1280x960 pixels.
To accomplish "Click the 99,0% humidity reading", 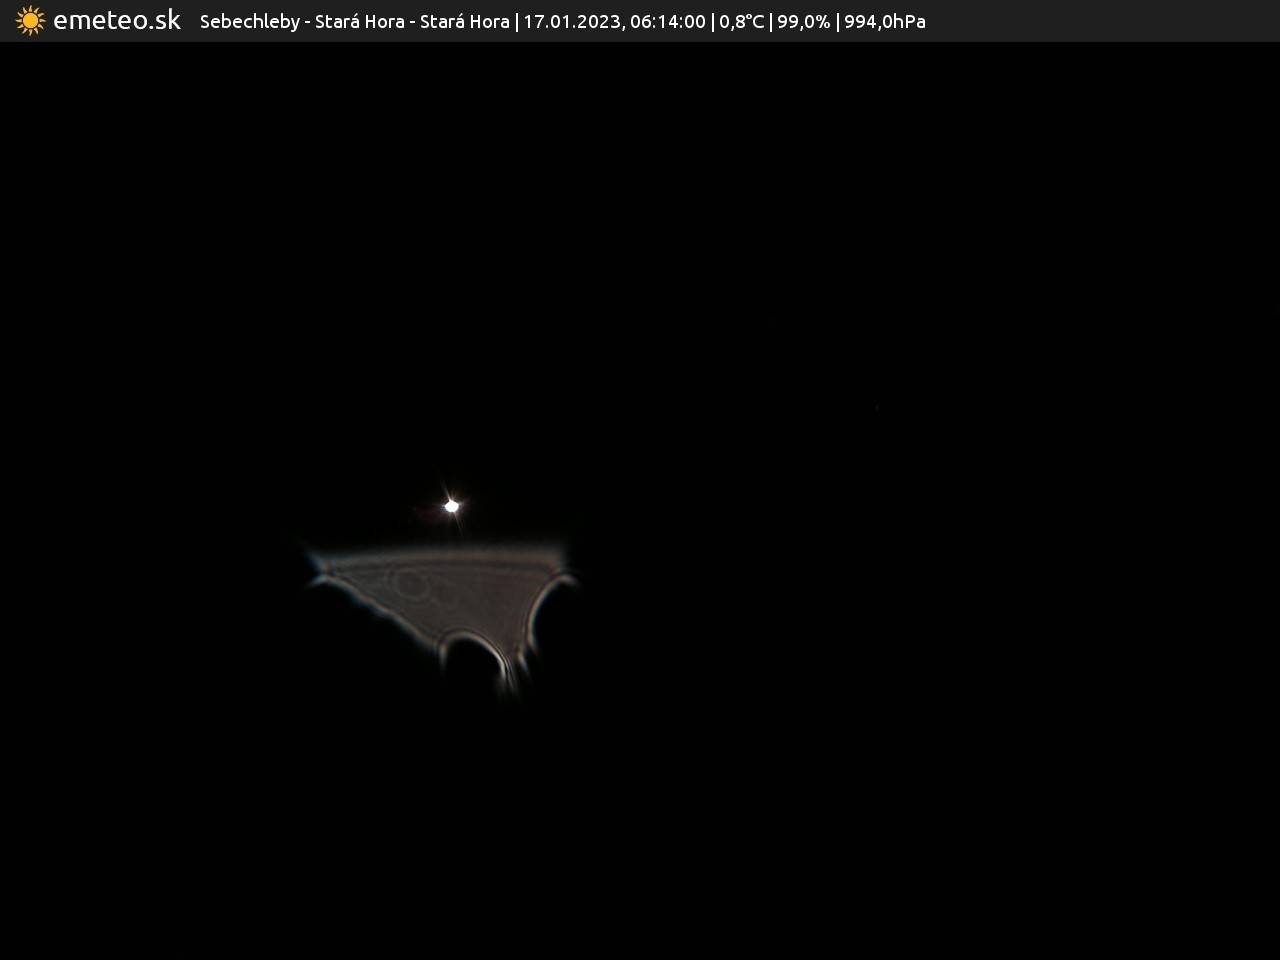I will point(803,22).
